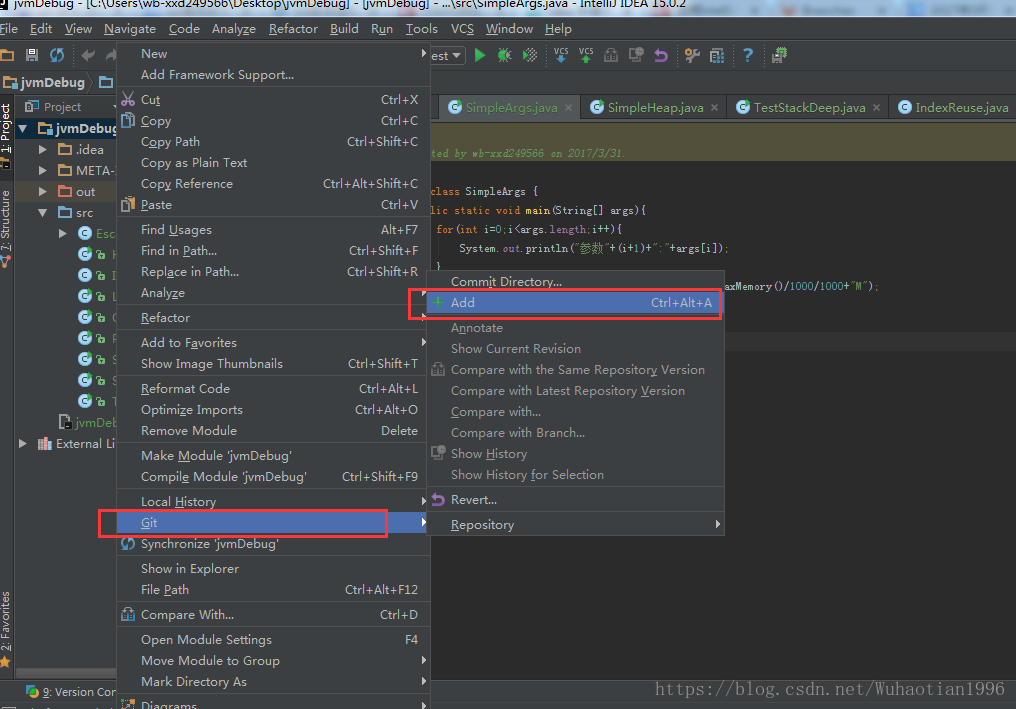Viewport: 1016px width, 709px height.
Task: Close the SimpleArgs.java tab
Action: pos(568,108)
